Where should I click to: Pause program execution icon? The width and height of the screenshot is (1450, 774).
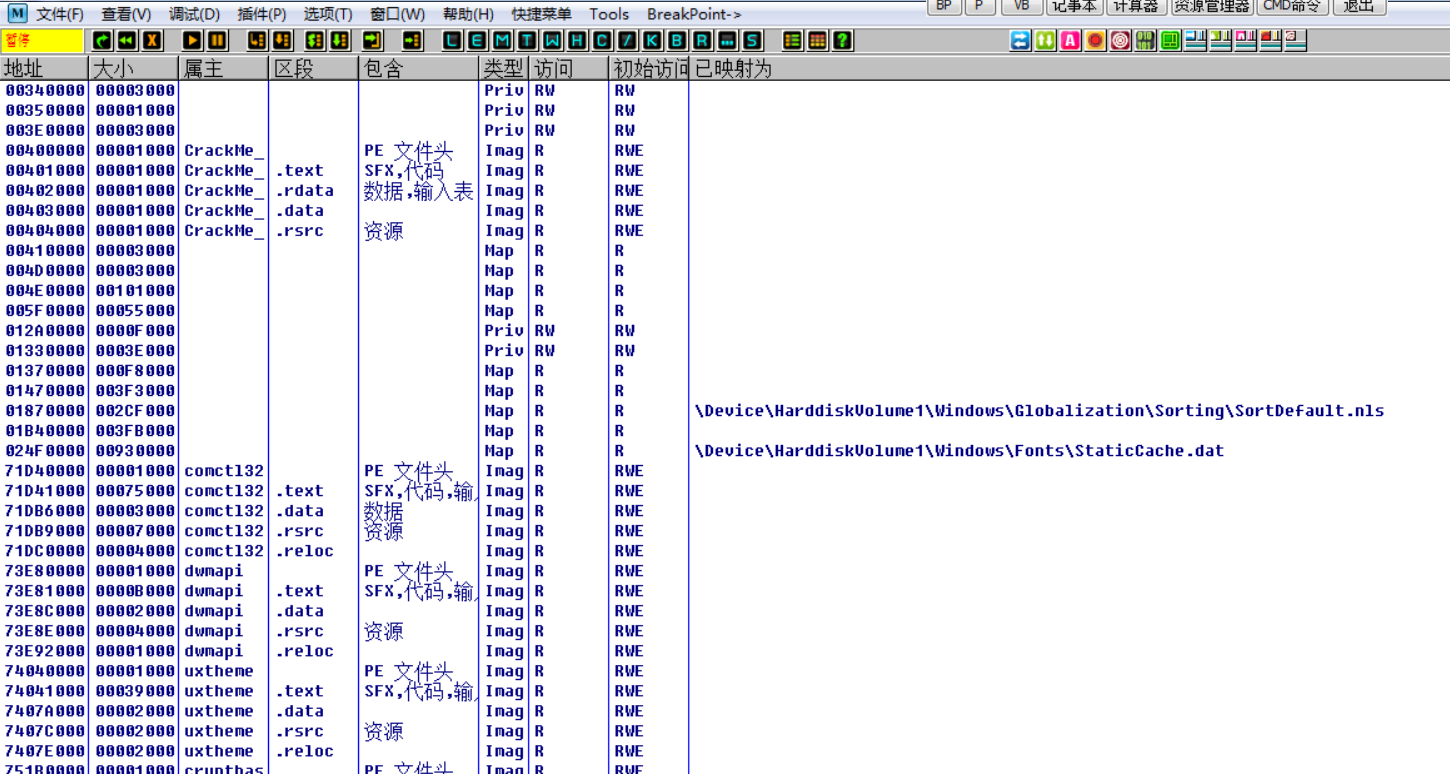[218, 42]
